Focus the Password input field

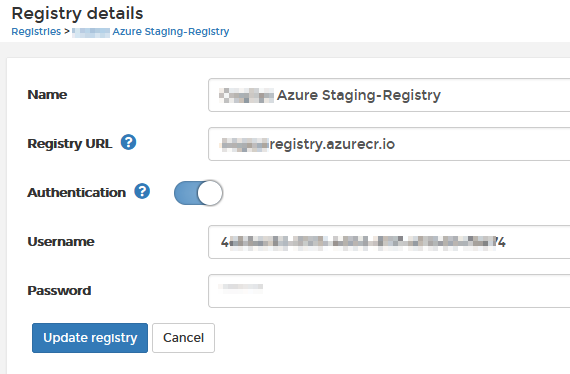[x=389, y=291]
